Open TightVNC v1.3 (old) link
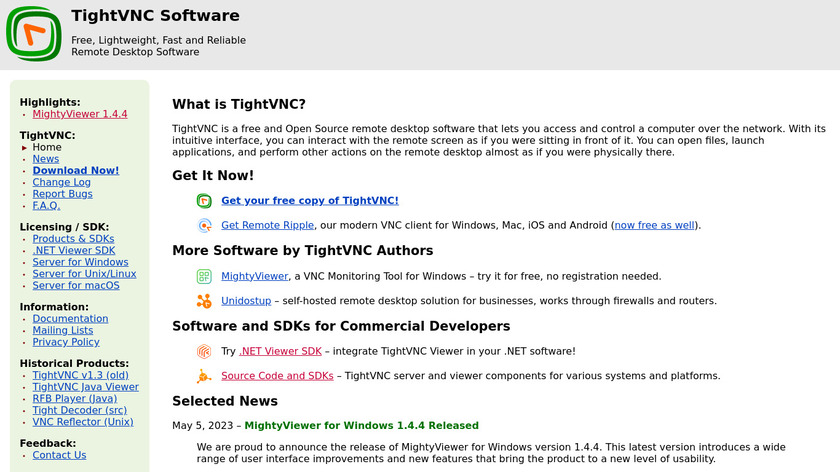 pos(80,376)
